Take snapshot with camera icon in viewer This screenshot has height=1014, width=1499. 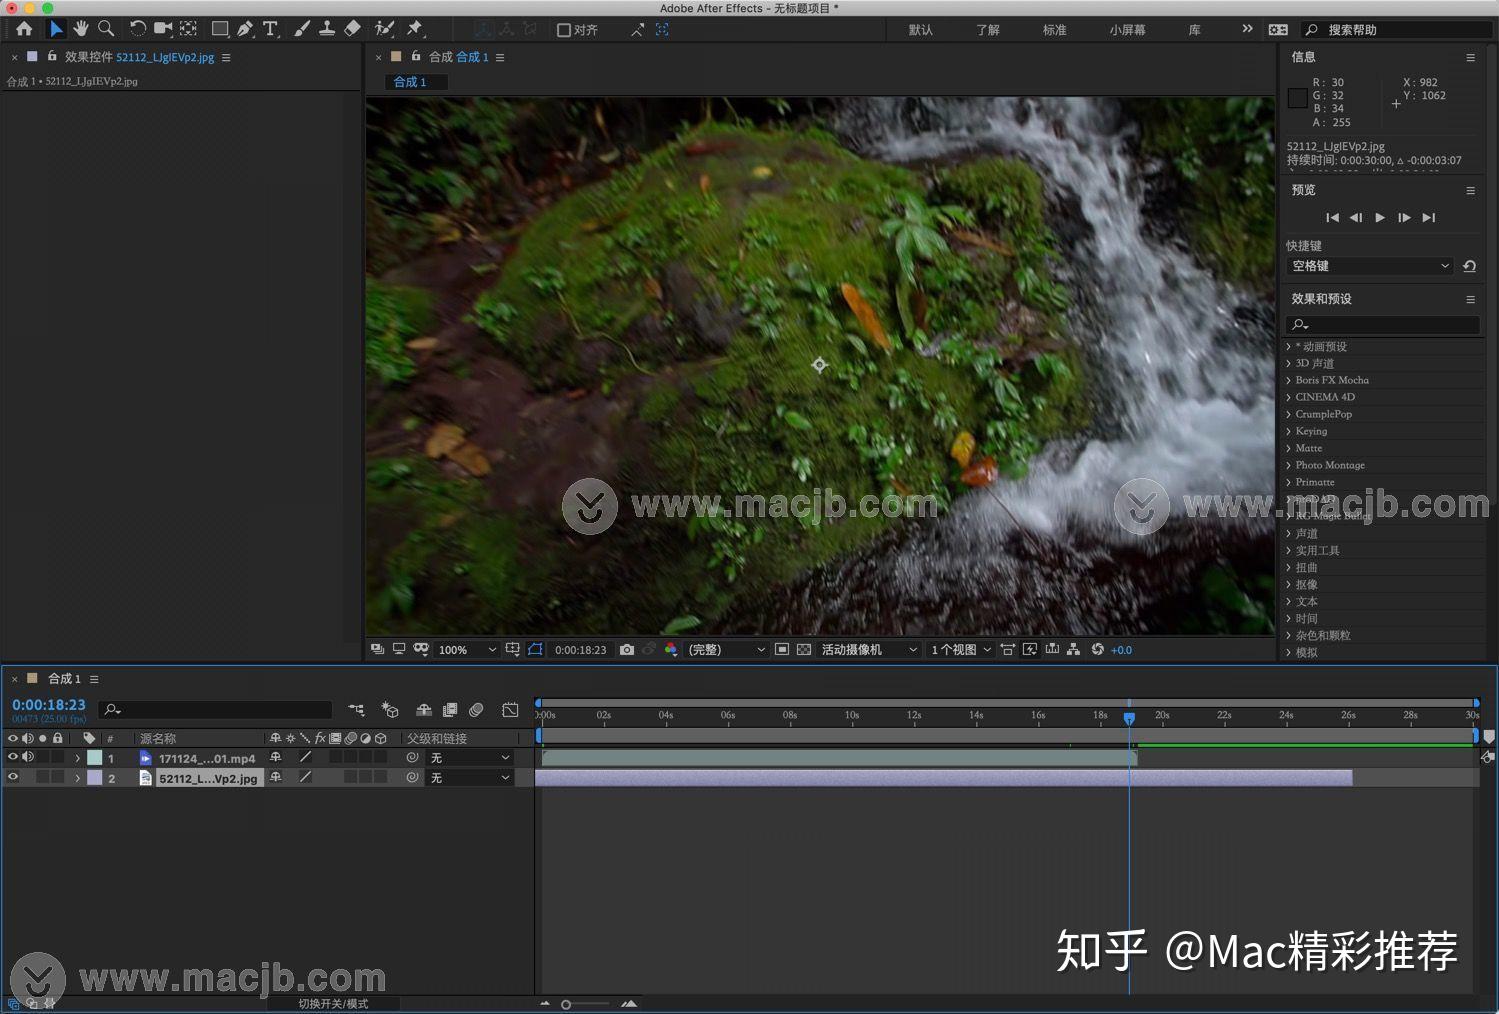point(627,649)
